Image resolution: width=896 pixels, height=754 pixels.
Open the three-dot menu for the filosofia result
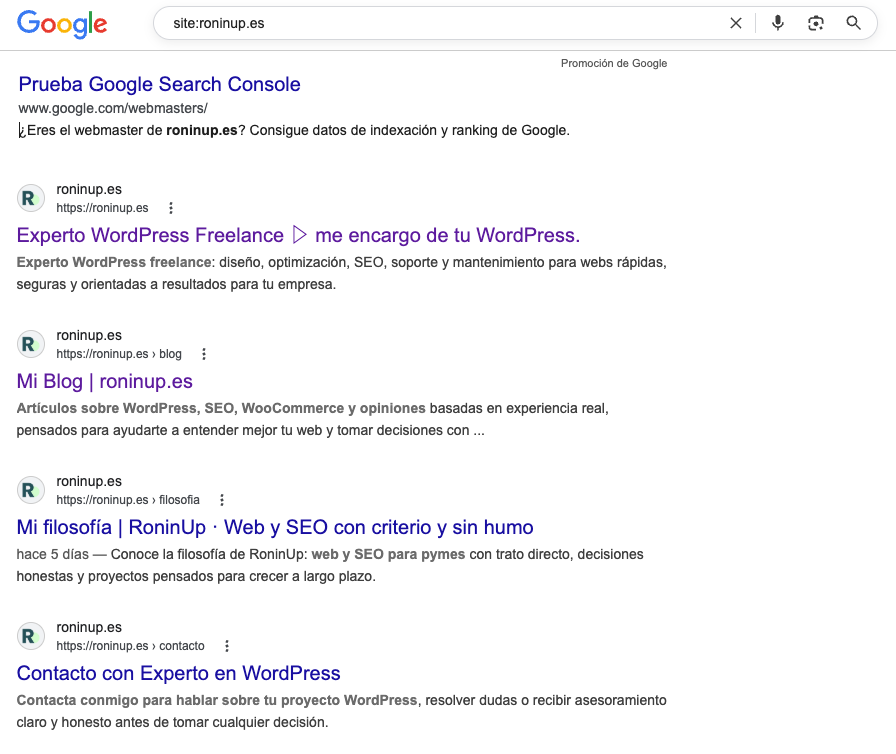point(222,500)
